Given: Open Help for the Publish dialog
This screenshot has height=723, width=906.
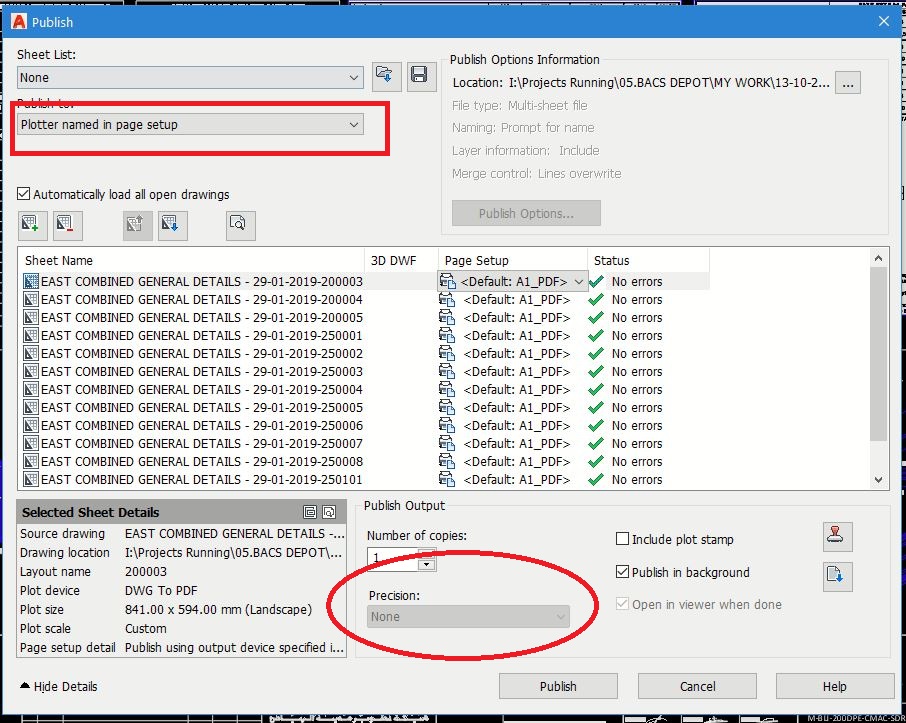Looking at the screenshot, I should click(835, 686).
